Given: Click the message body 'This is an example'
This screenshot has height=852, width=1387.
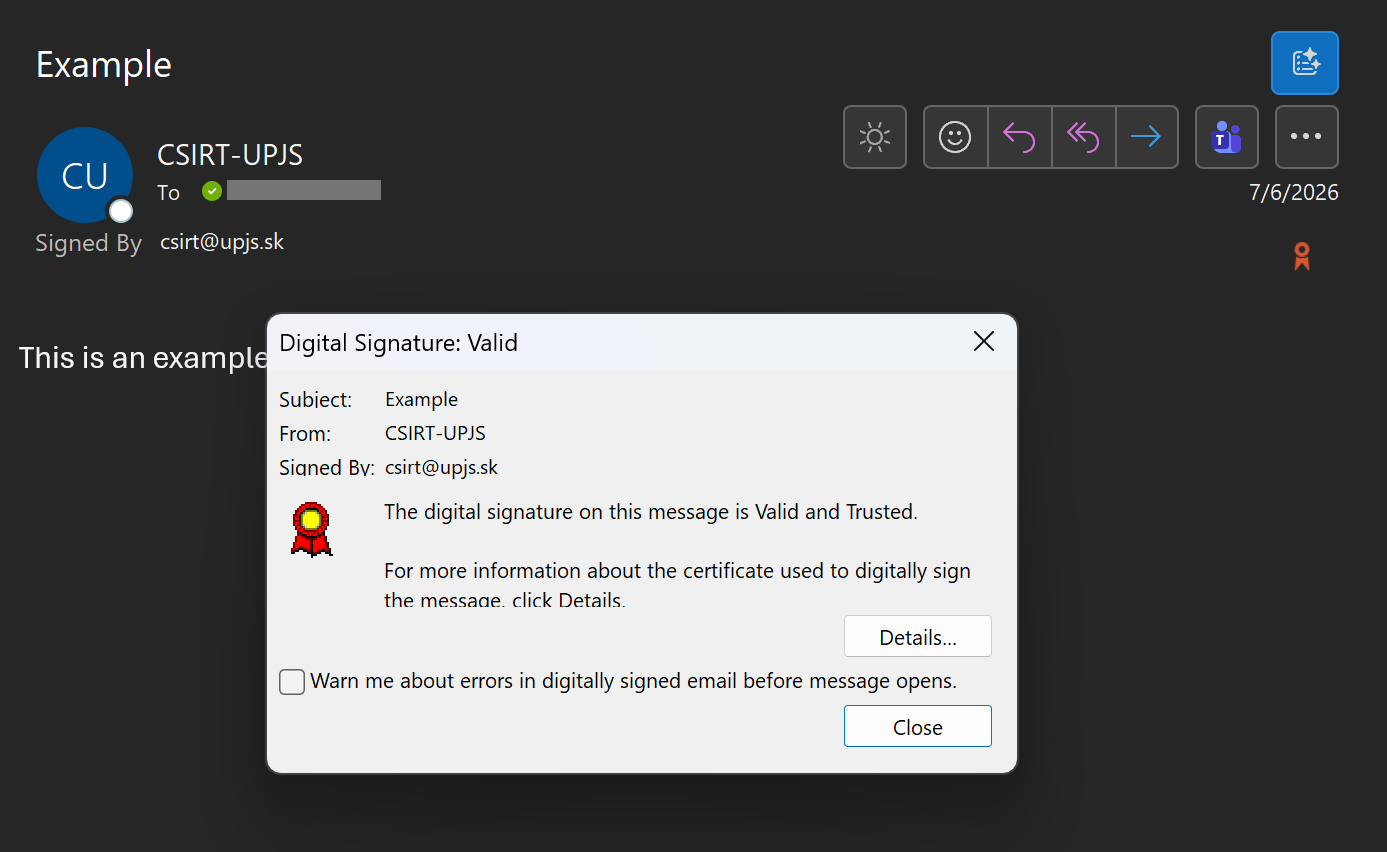Looking at the screenshot, I should (143, 358).
